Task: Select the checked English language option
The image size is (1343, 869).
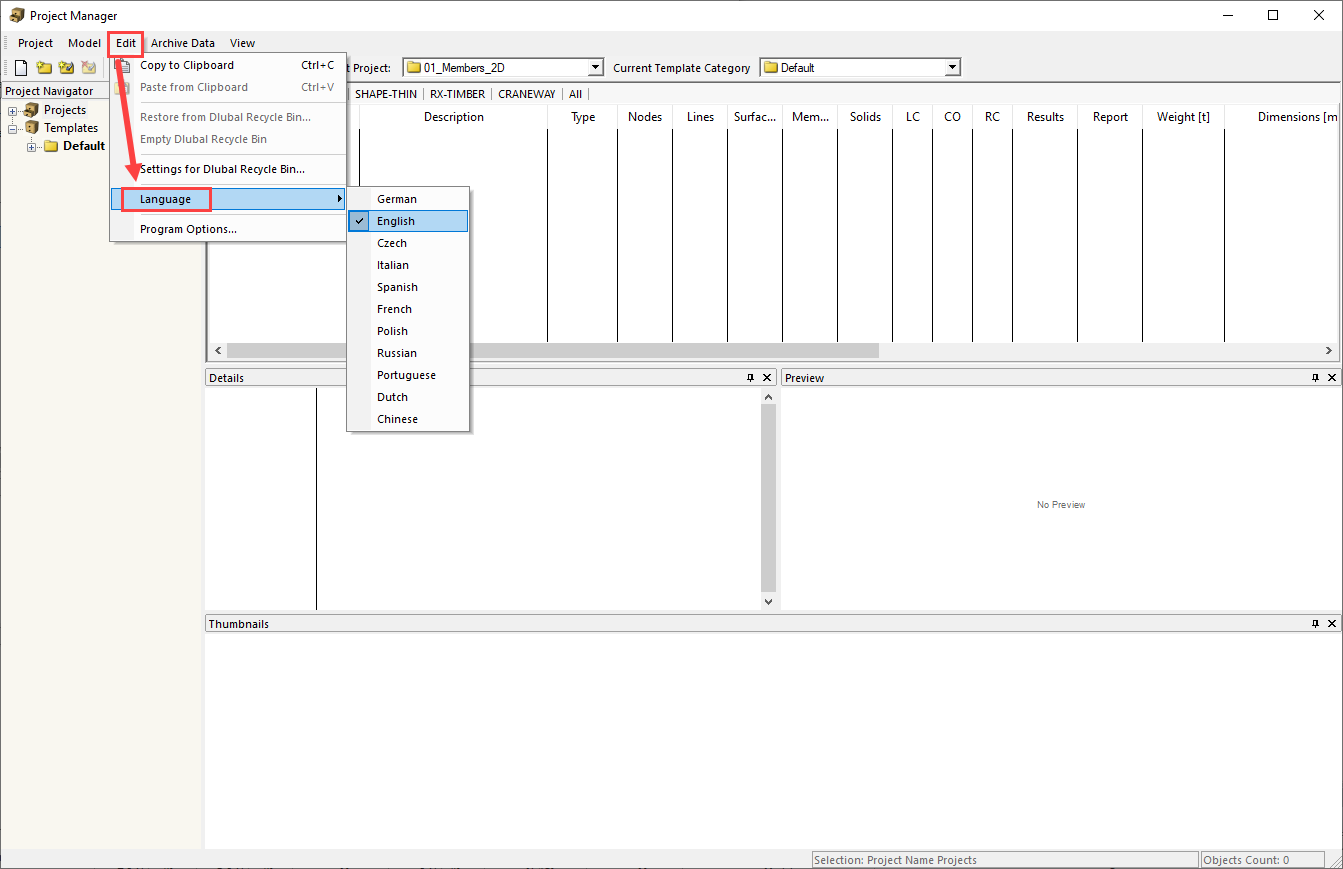Action: [408, 221]
